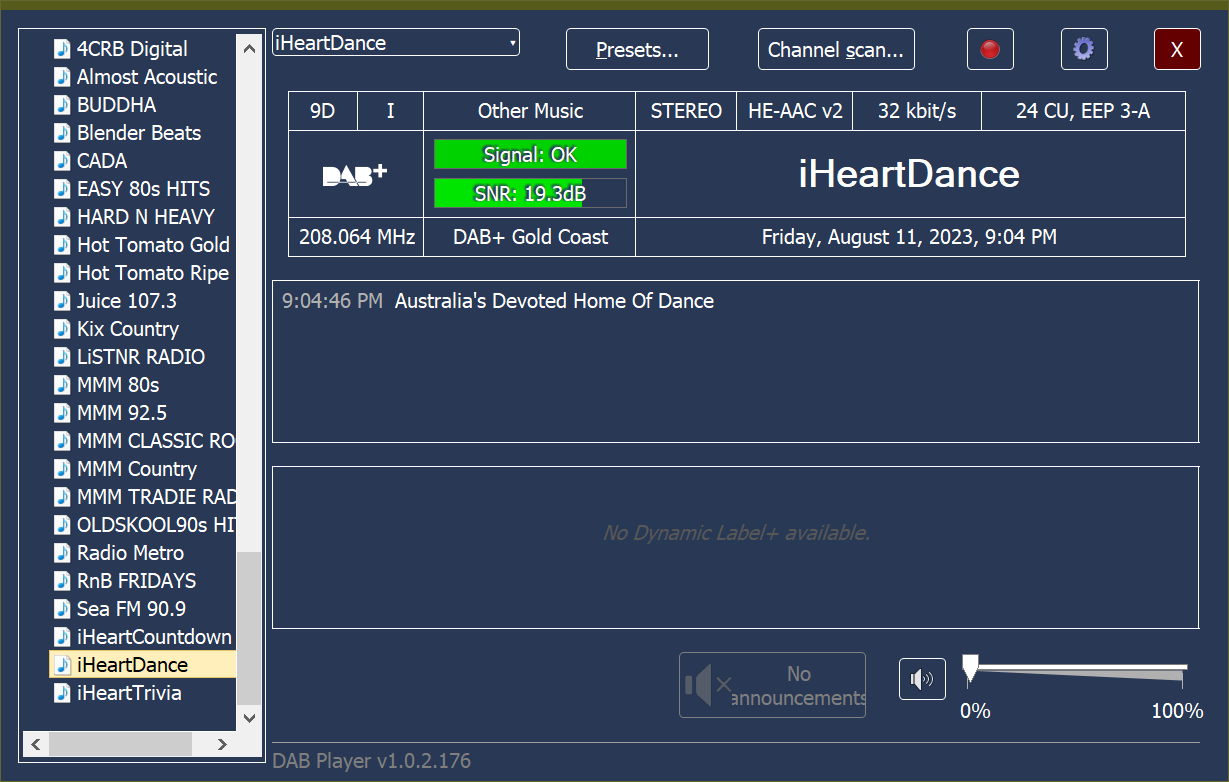Click the music icon beside MMM Country
The width and height of the screenshot is (1229, 782).
pos(63,468)
